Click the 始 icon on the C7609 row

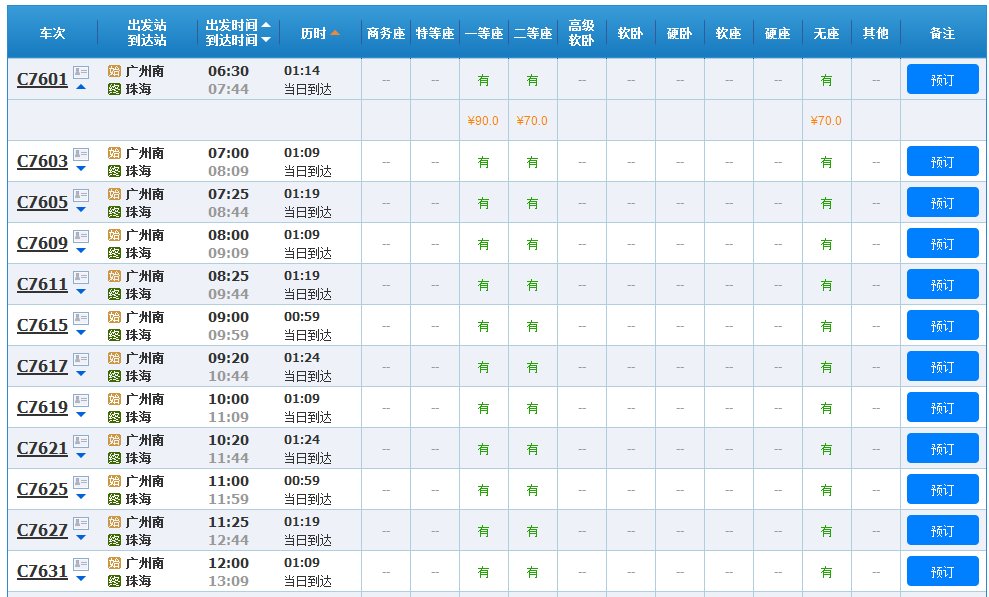click(113, 236)
